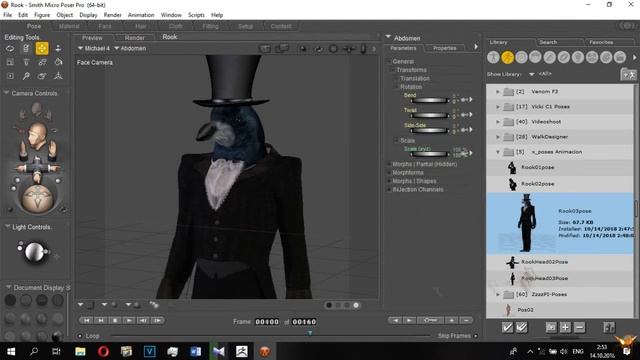Image resolution: width=640 pixels, height=360 pixels.
Task: Select the Grouping tool
Action: (10, 76)
